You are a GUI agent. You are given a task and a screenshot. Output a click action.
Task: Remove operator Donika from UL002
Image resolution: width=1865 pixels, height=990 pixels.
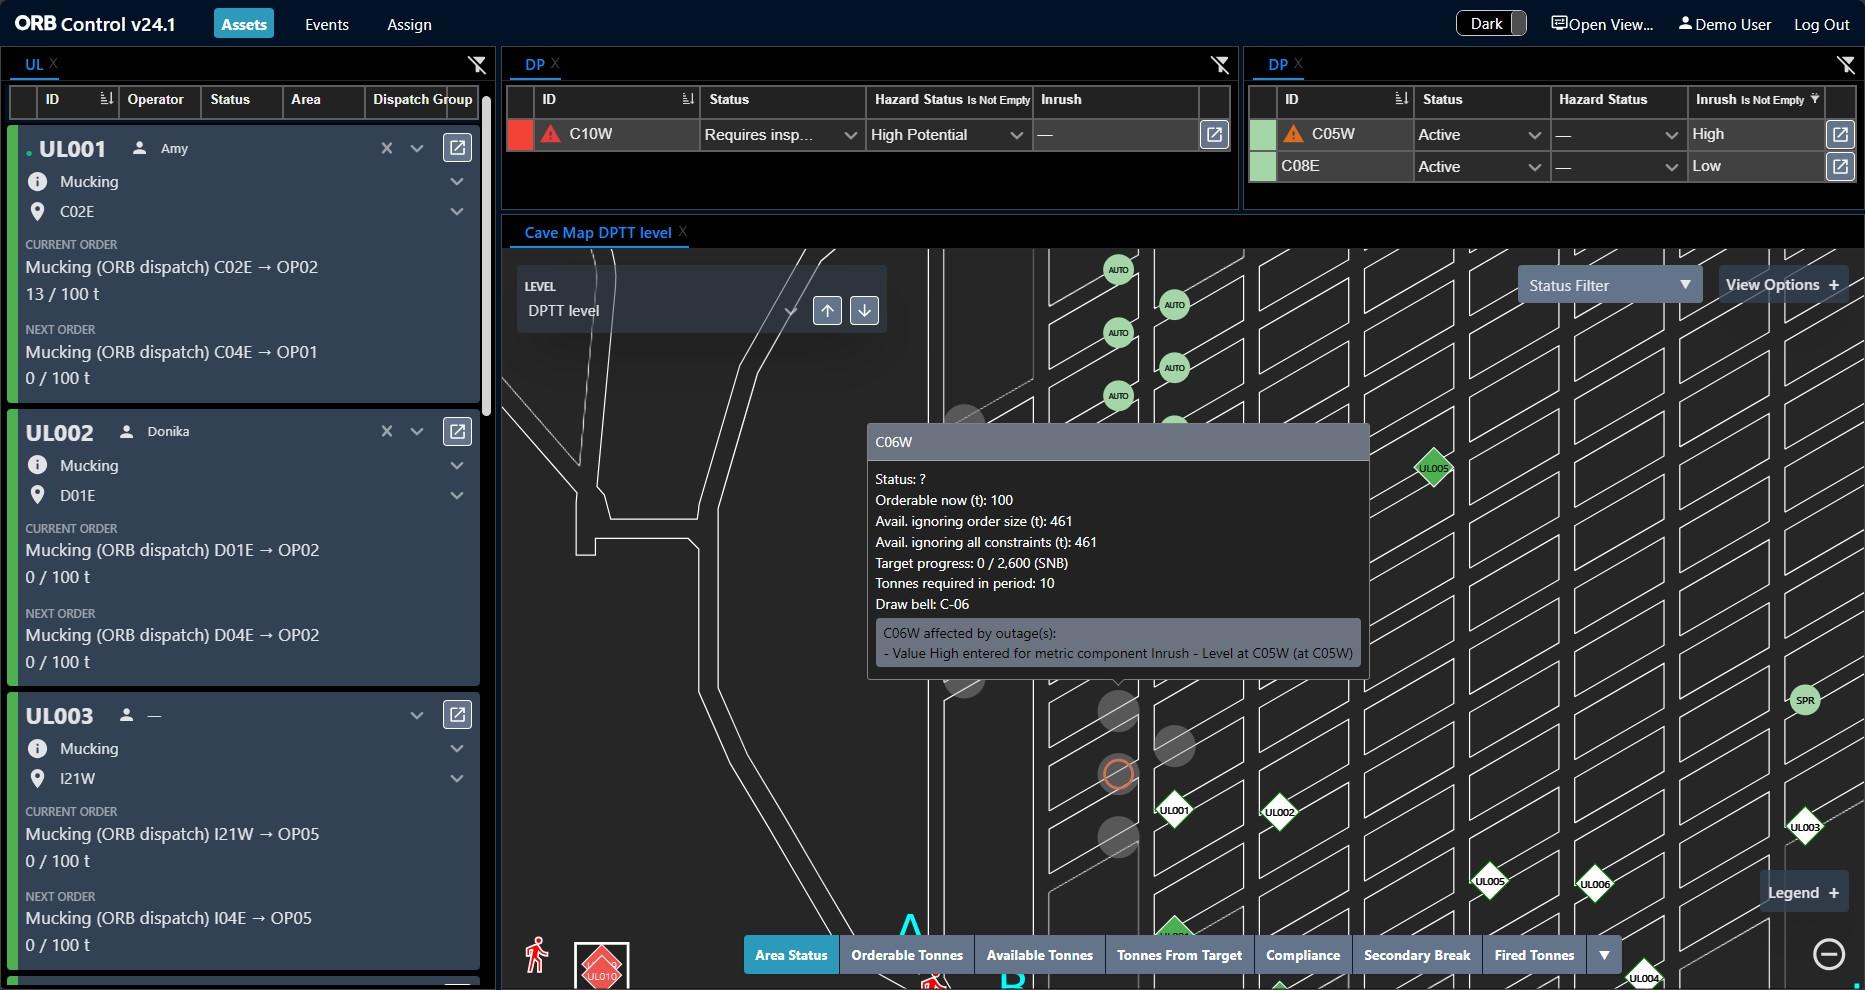(387, 432)
